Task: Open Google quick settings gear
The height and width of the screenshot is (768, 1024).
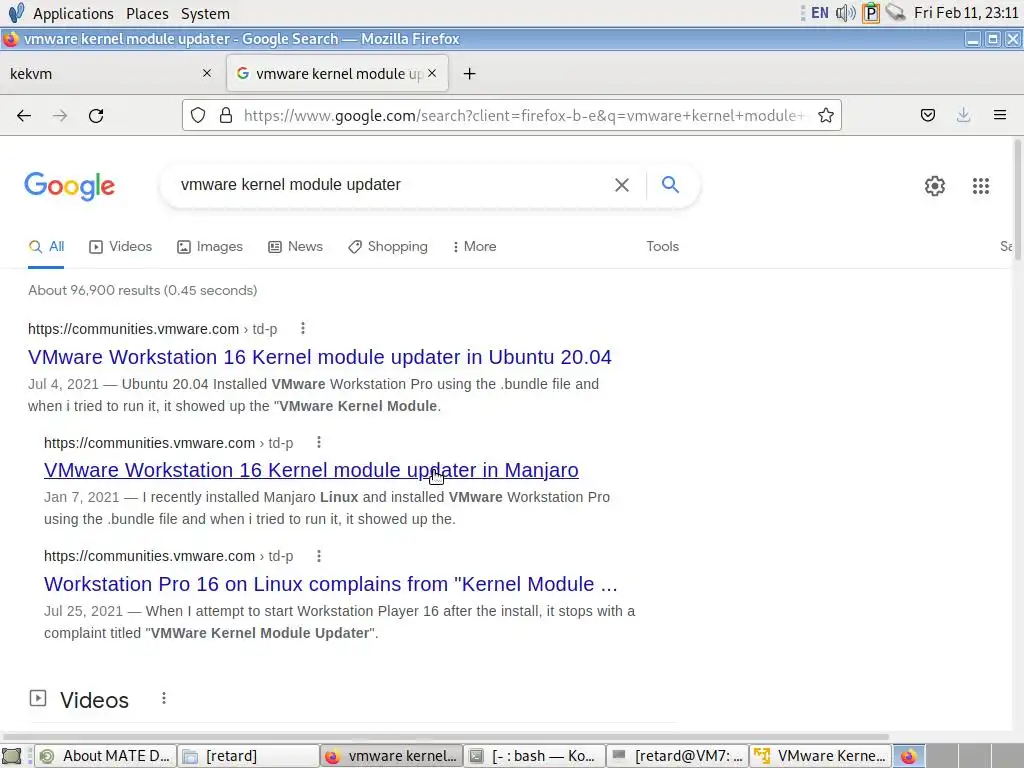Action: (935, 186)
